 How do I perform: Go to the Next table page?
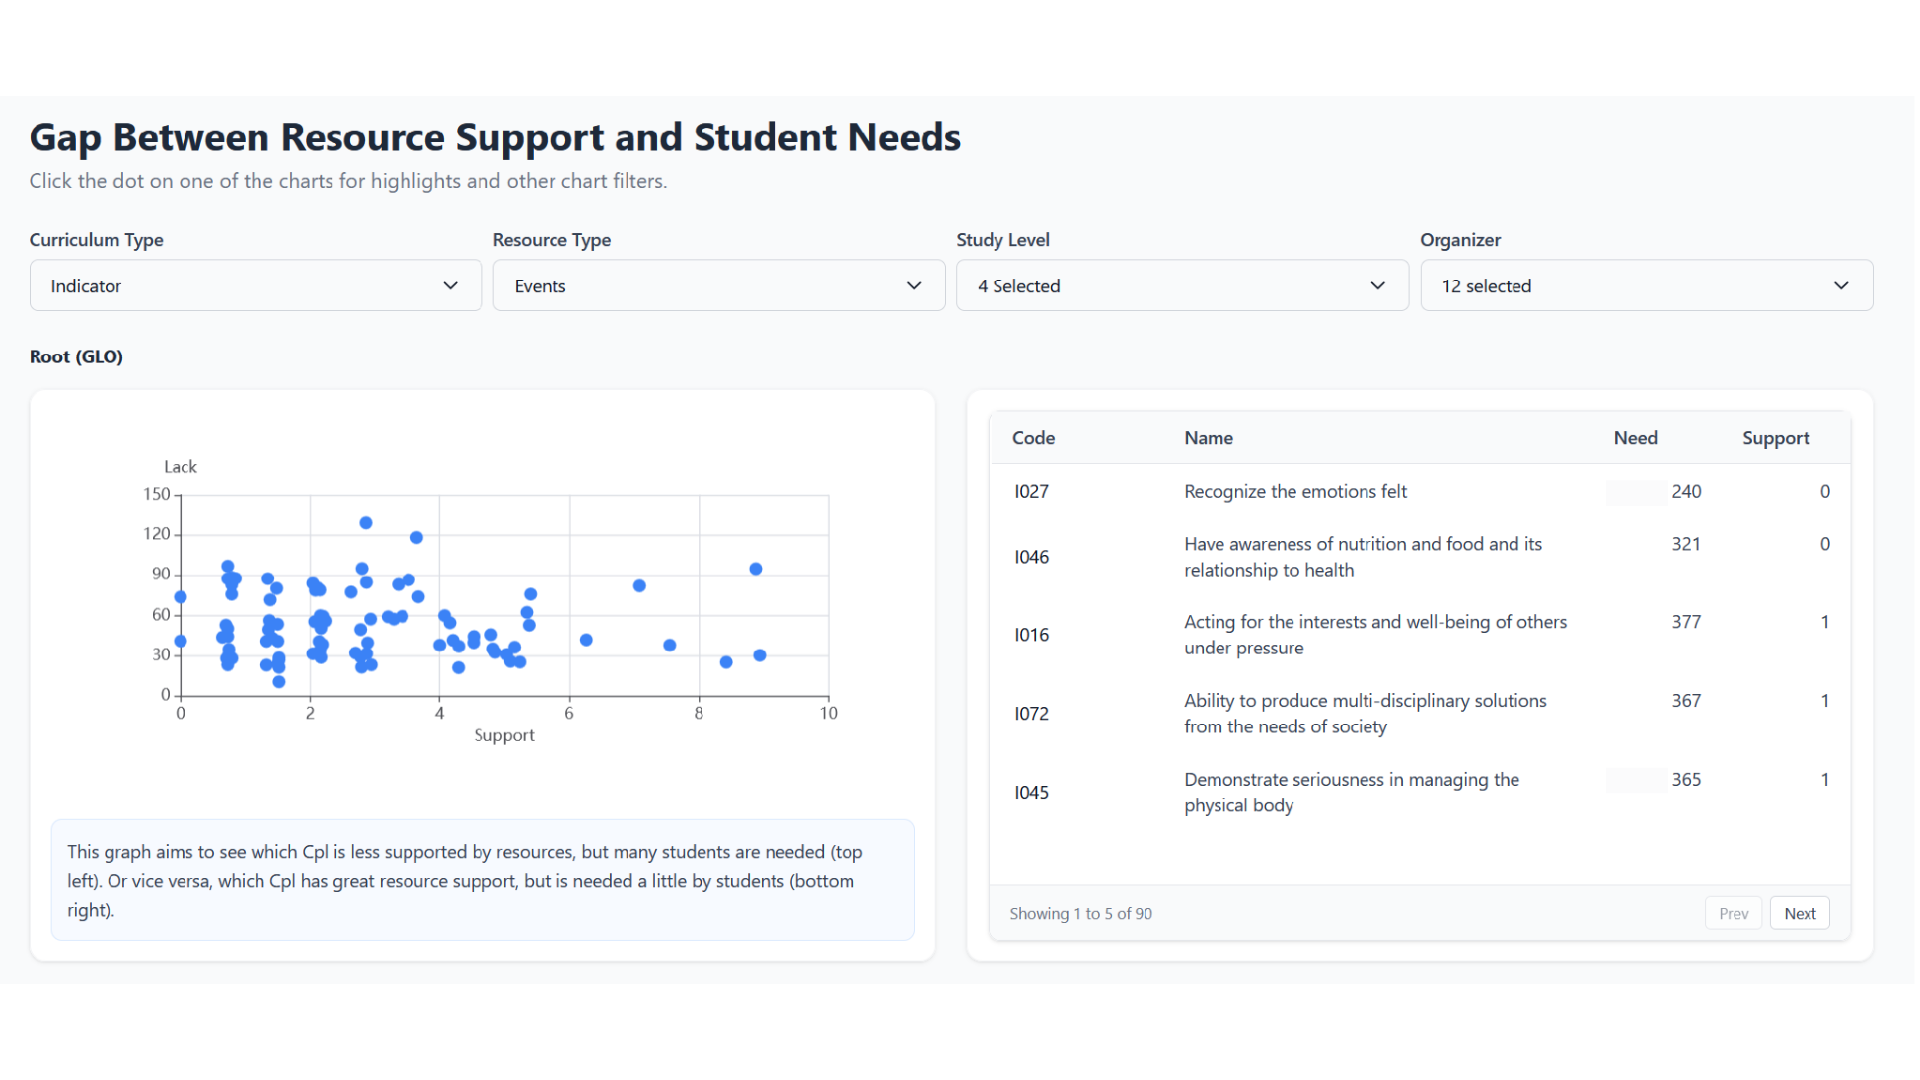(1799, 913)
